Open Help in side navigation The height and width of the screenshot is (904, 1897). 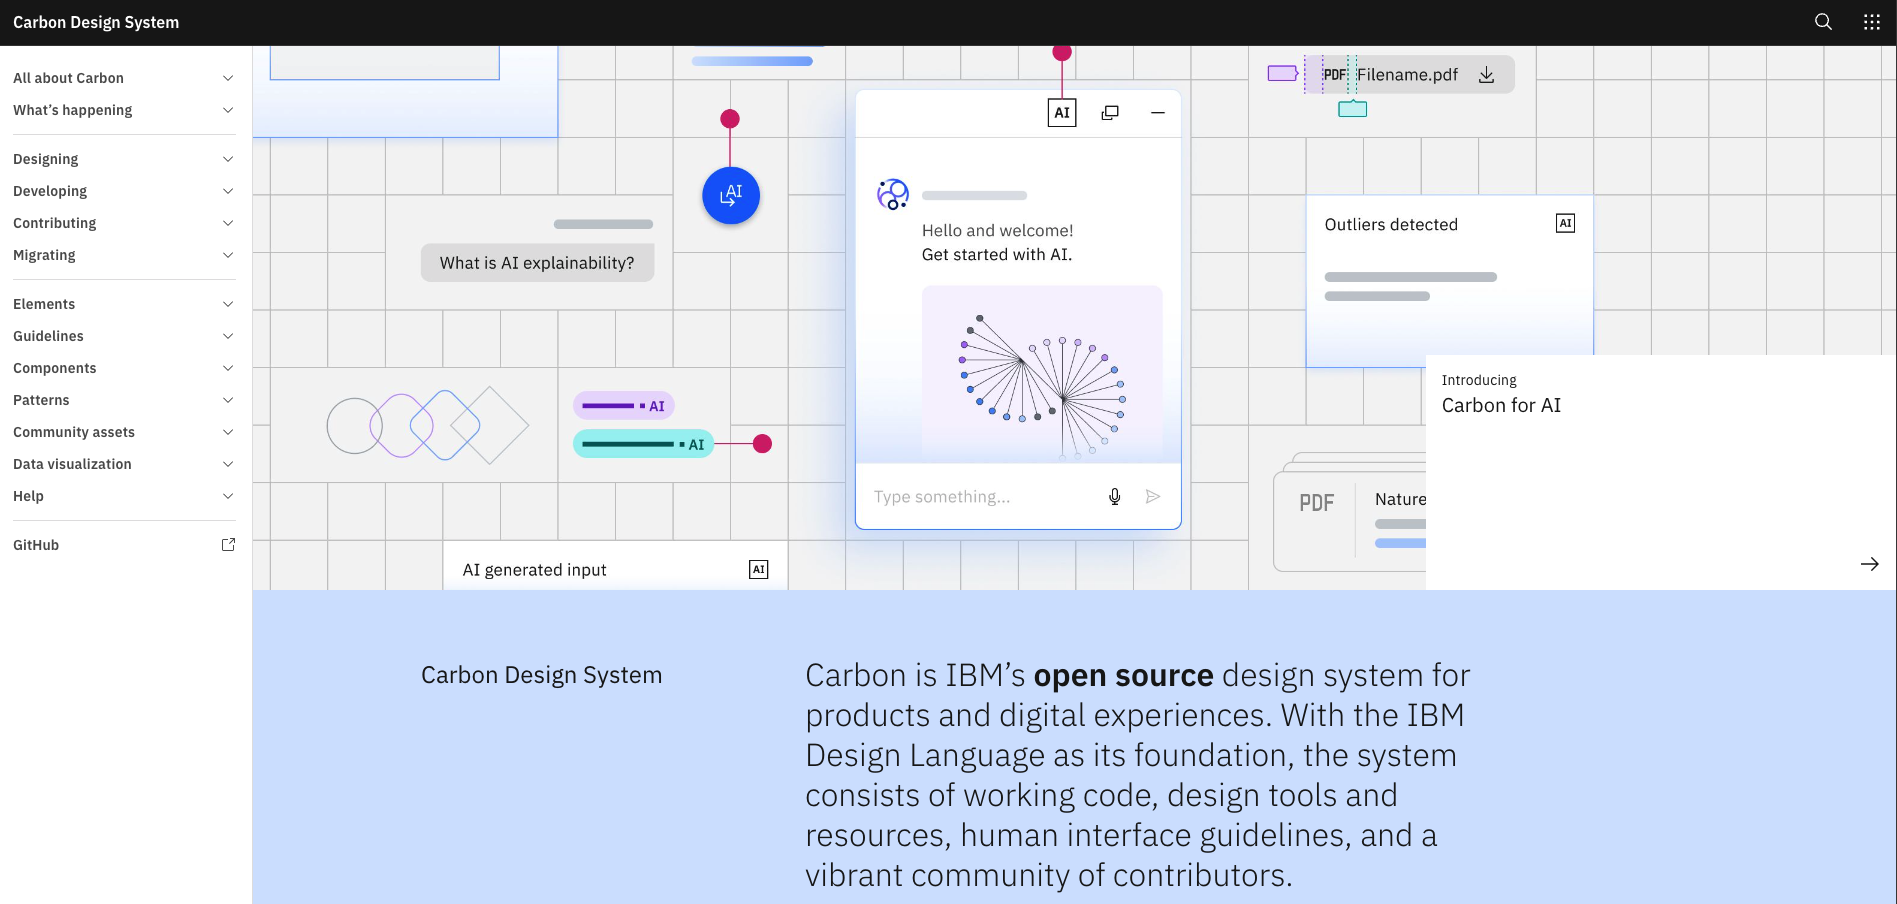tap(124, 496)
